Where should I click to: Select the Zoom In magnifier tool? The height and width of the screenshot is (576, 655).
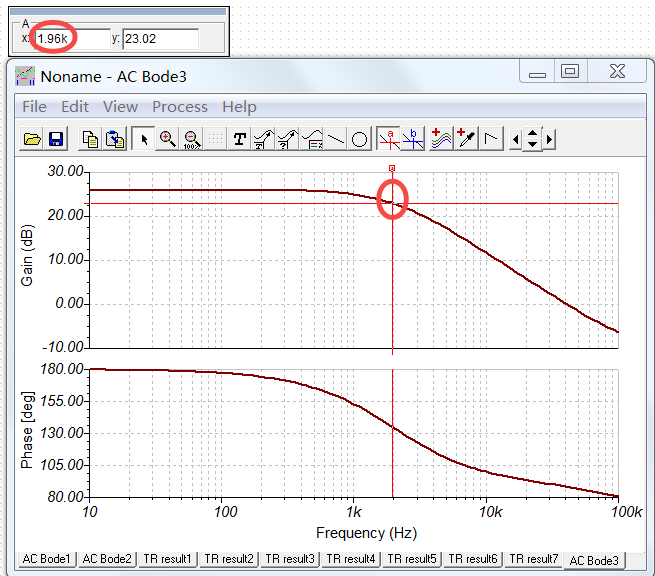[x=167, y=139]
